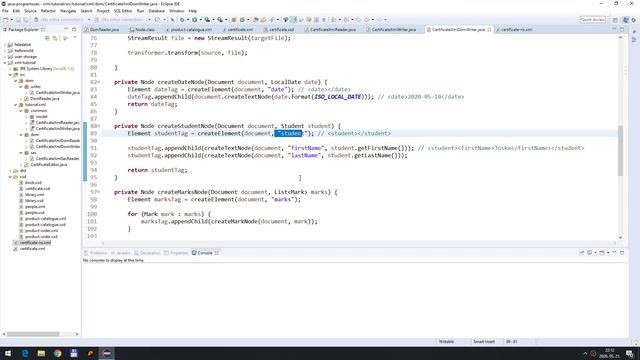The image size is (640, 360).
Task: Open File Explorer from taskbar
Action: point(41,353)
